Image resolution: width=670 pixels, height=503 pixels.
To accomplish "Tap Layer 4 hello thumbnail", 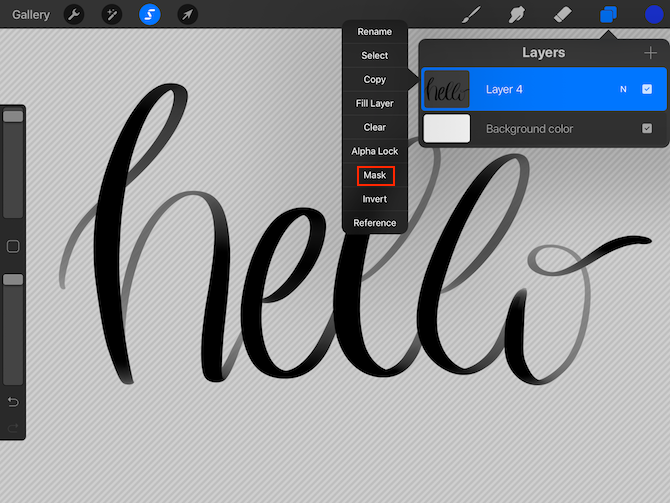I will point(447,89).
